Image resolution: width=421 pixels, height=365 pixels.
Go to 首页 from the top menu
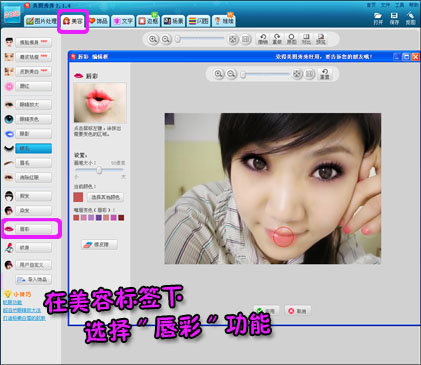371,5
